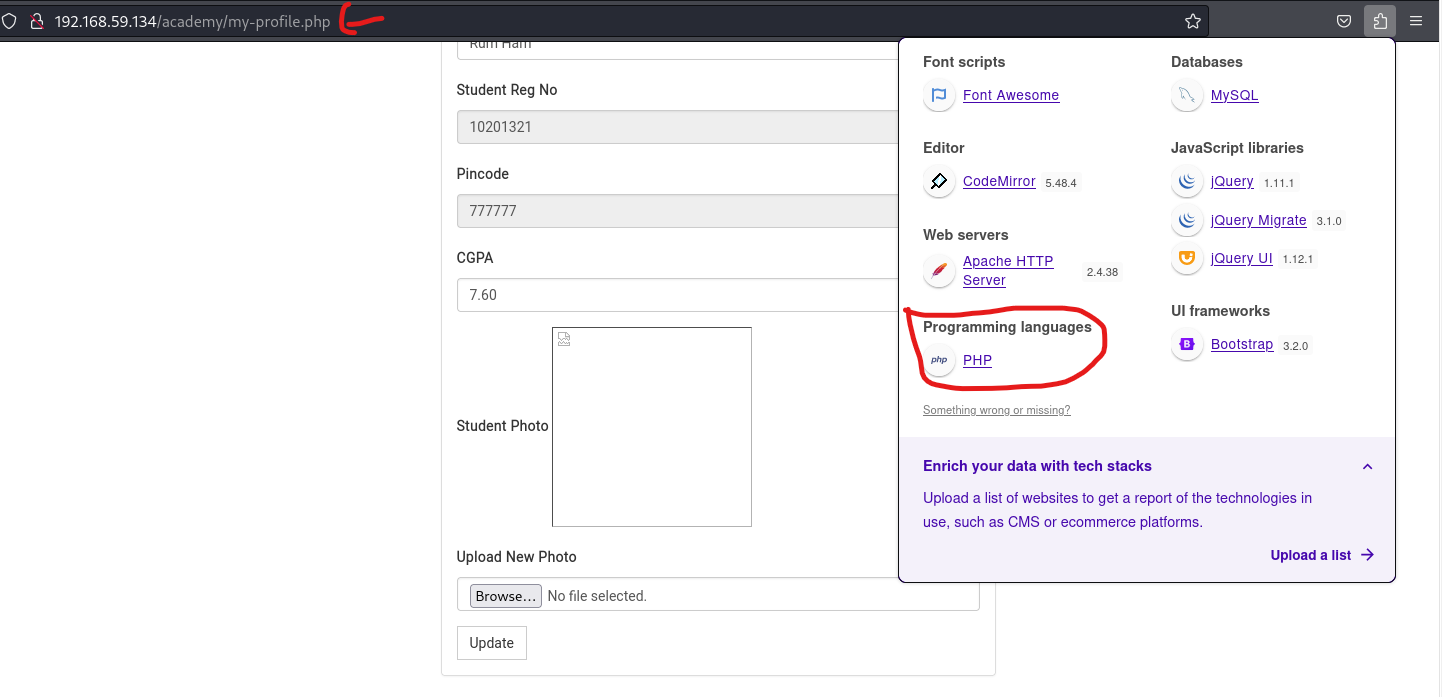Click the PHP logo icon

tap(939, 360)
